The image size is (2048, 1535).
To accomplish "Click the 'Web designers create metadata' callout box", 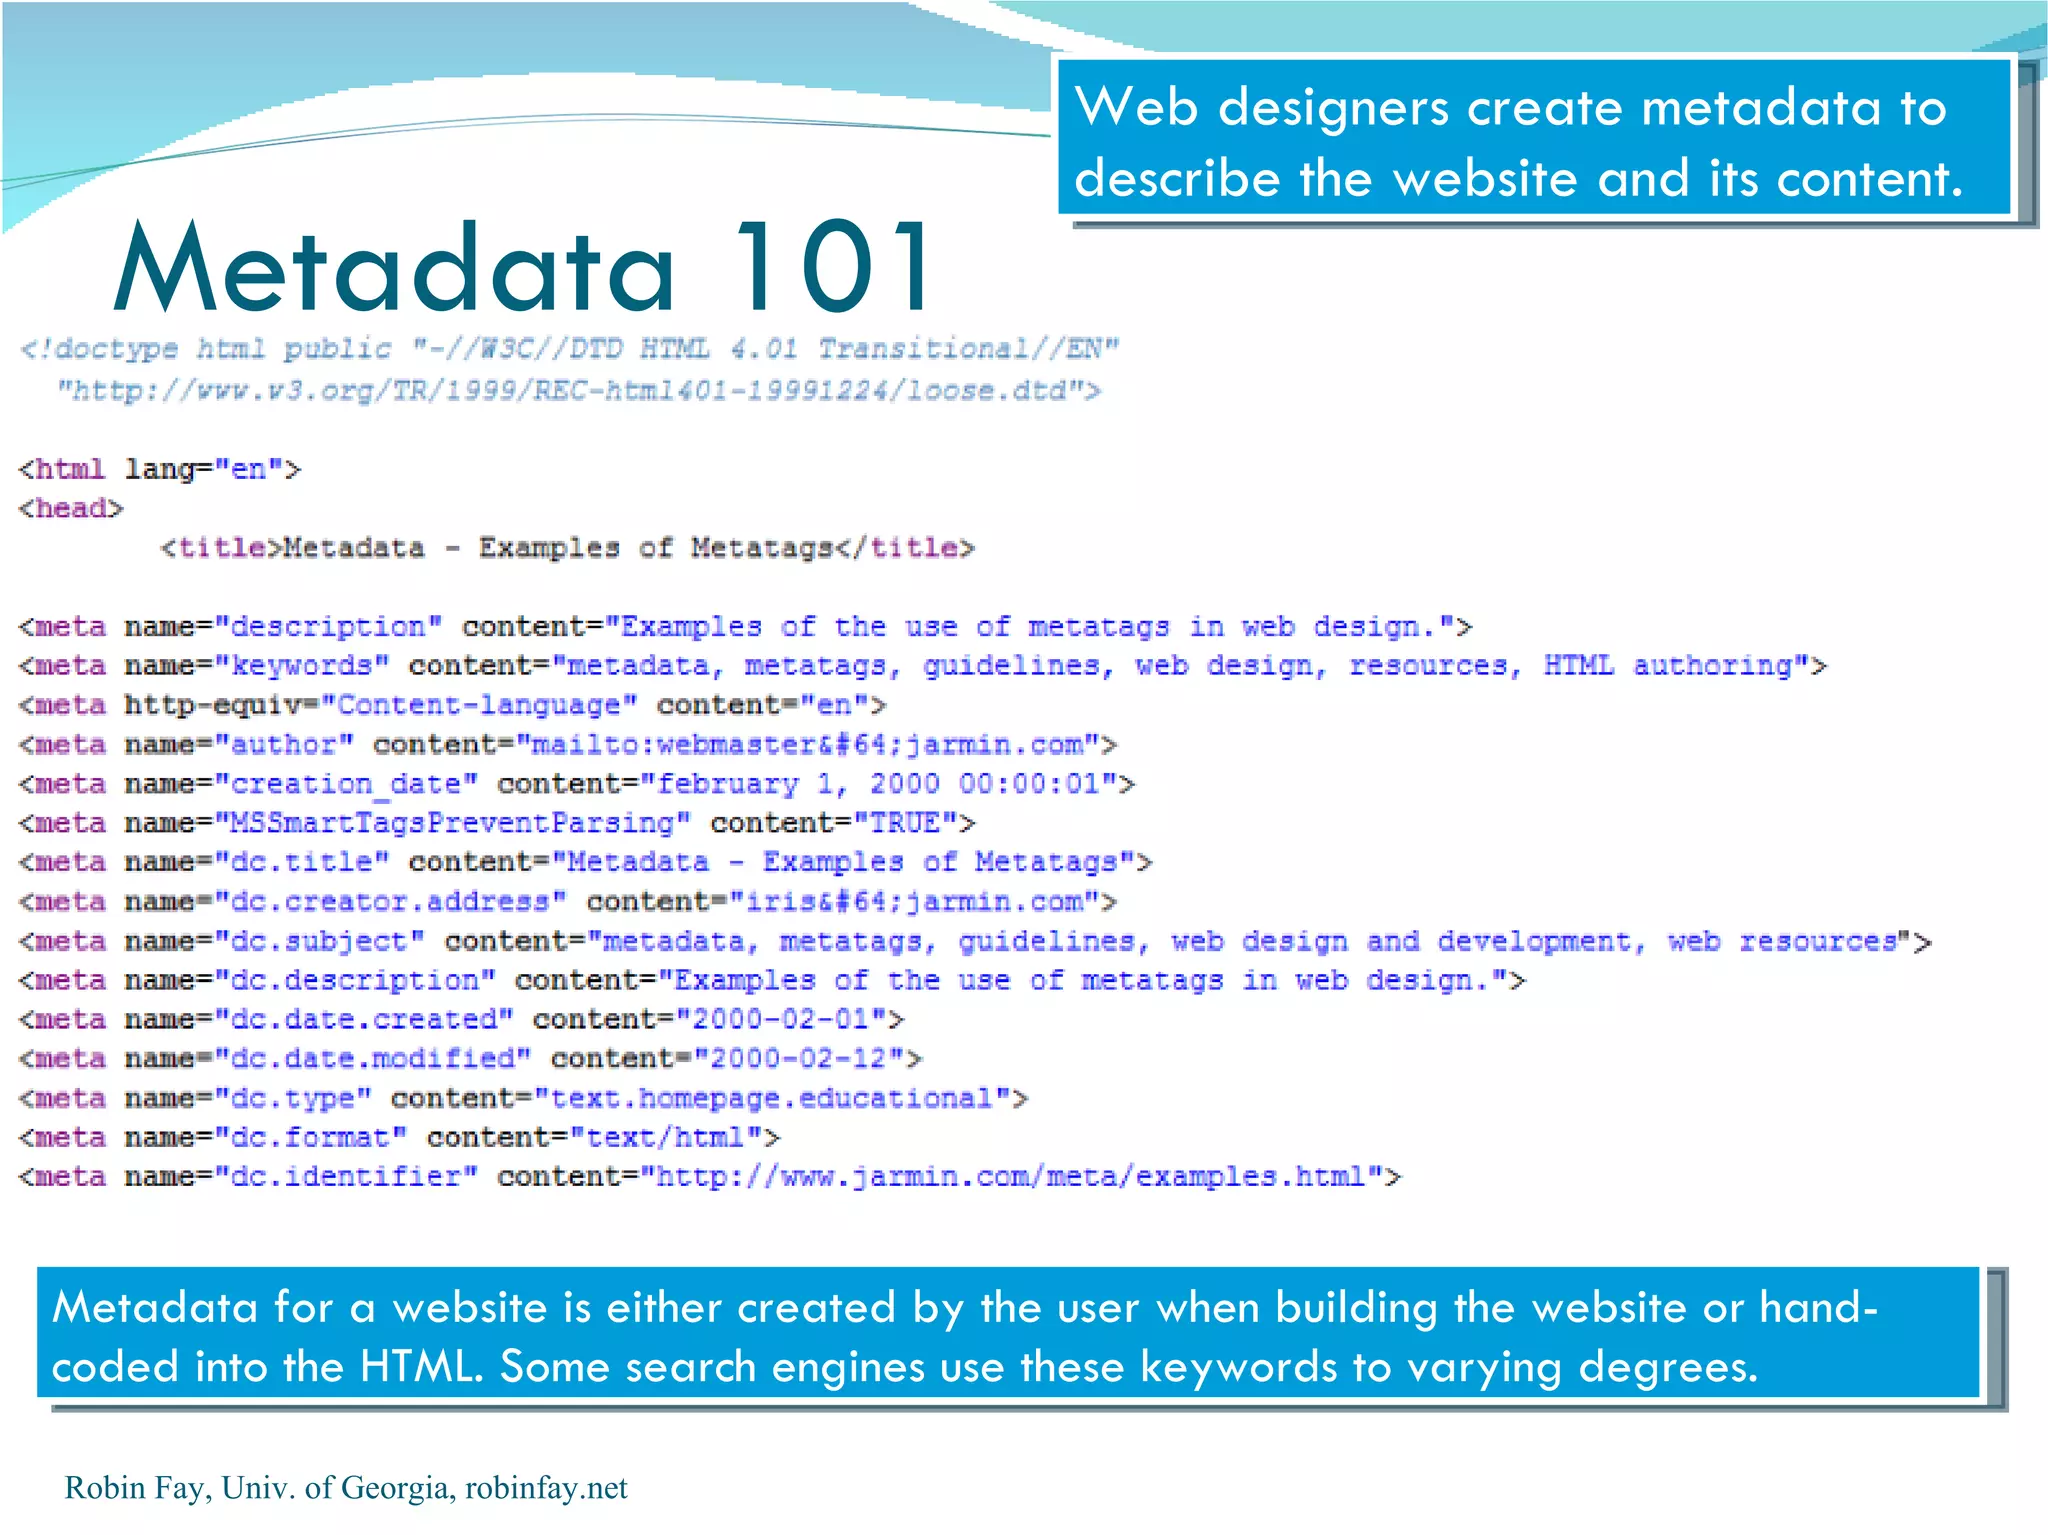I will coord(1535,138).
